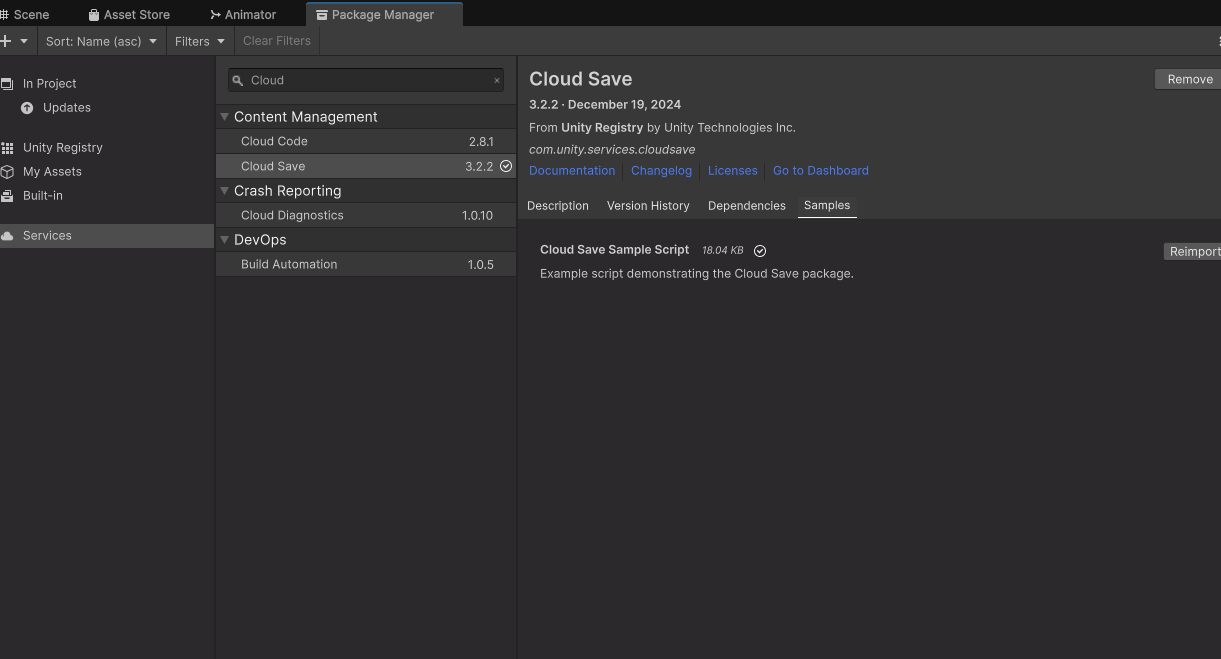Click the Unity Registry grid icon
The height and width of the screenshot is (659, 1221).
tap(7, 148)
